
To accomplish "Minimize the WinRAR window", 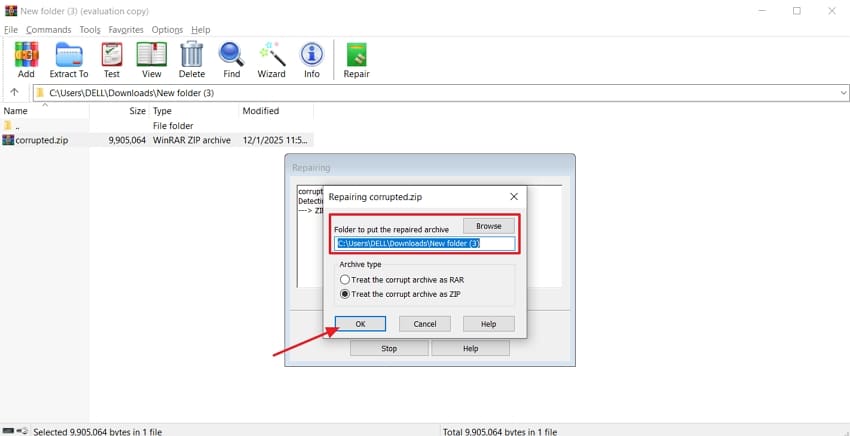I will tap(761, 11).
